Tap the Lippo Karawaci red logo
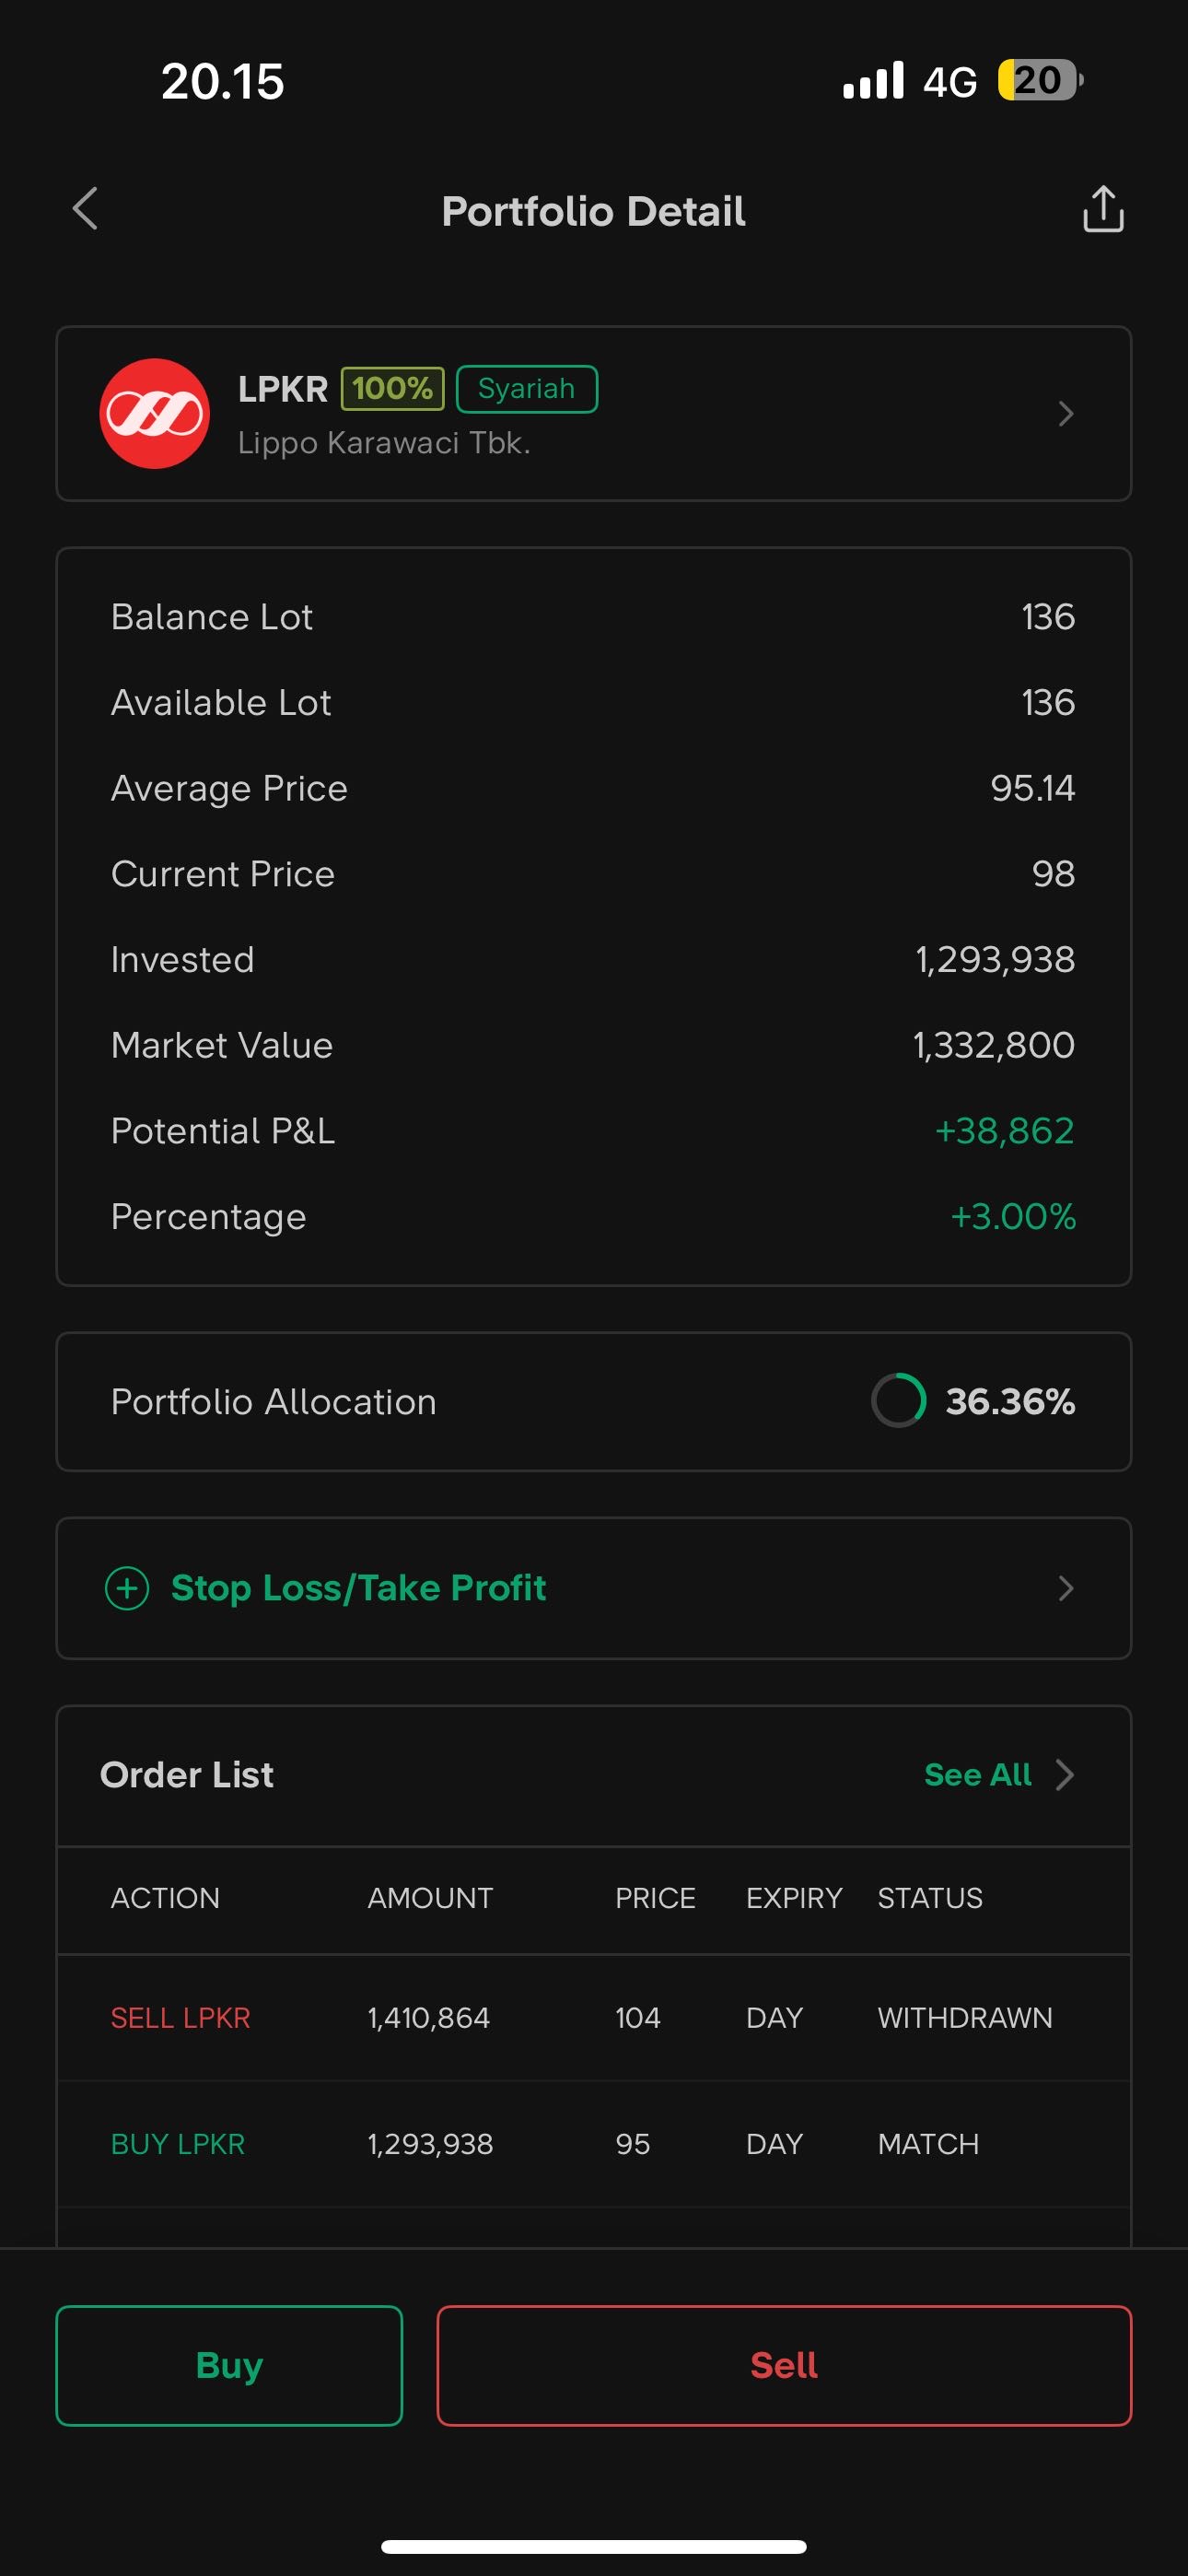This screenshot has width=1188, height=2576. click(x=154, y=413)
